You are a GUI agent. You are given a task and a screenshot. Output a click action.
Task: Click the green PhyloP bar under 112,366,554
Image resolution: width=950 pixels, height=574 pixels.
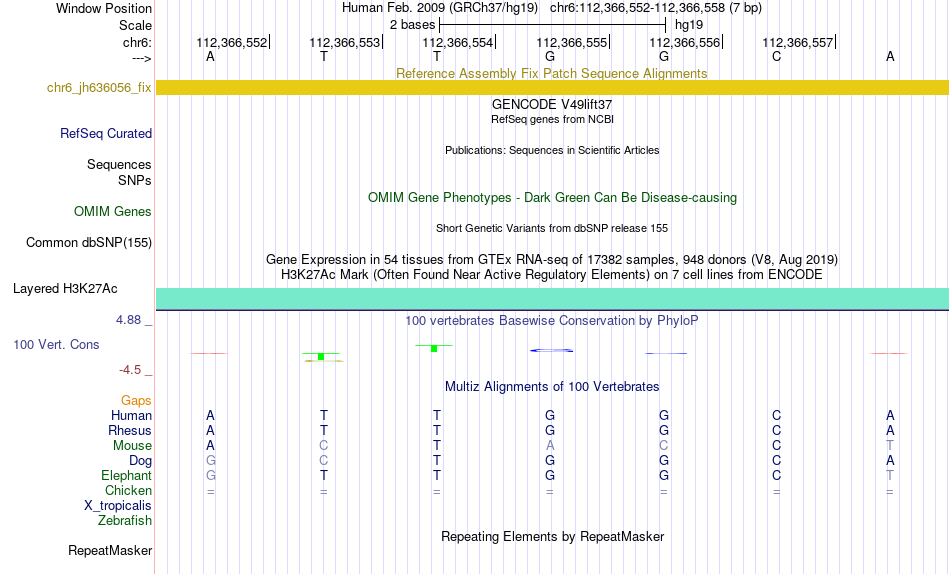click(434, 348)
